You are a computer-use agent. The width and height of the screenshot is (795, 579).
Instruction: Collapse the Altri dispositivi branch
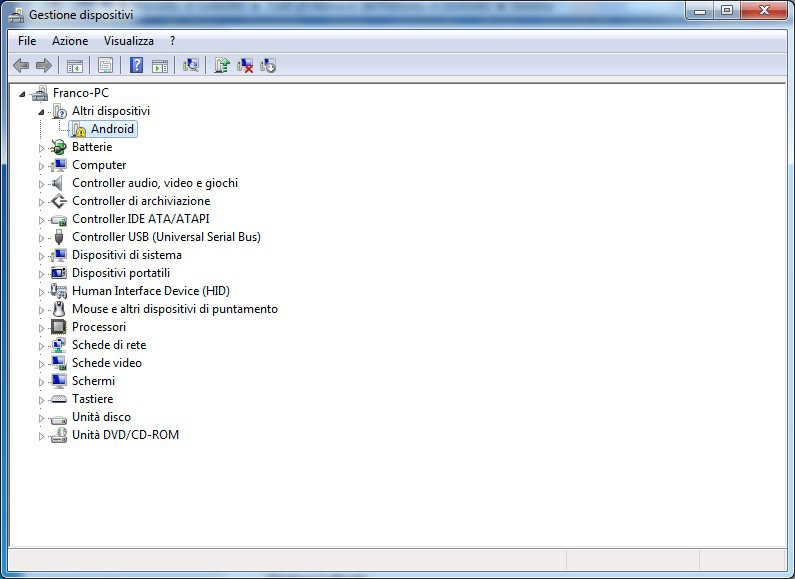click(41, 112)
